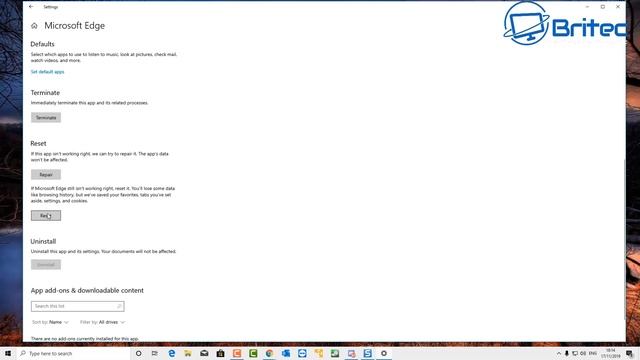640x360 pixels.
Task: Click the ENG language indicator
Action: (593, 353)
